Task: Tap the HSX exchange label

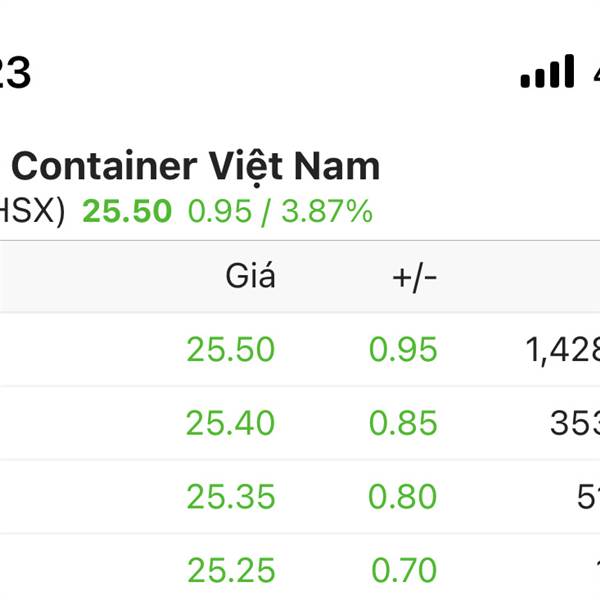Action: [32, 212]
